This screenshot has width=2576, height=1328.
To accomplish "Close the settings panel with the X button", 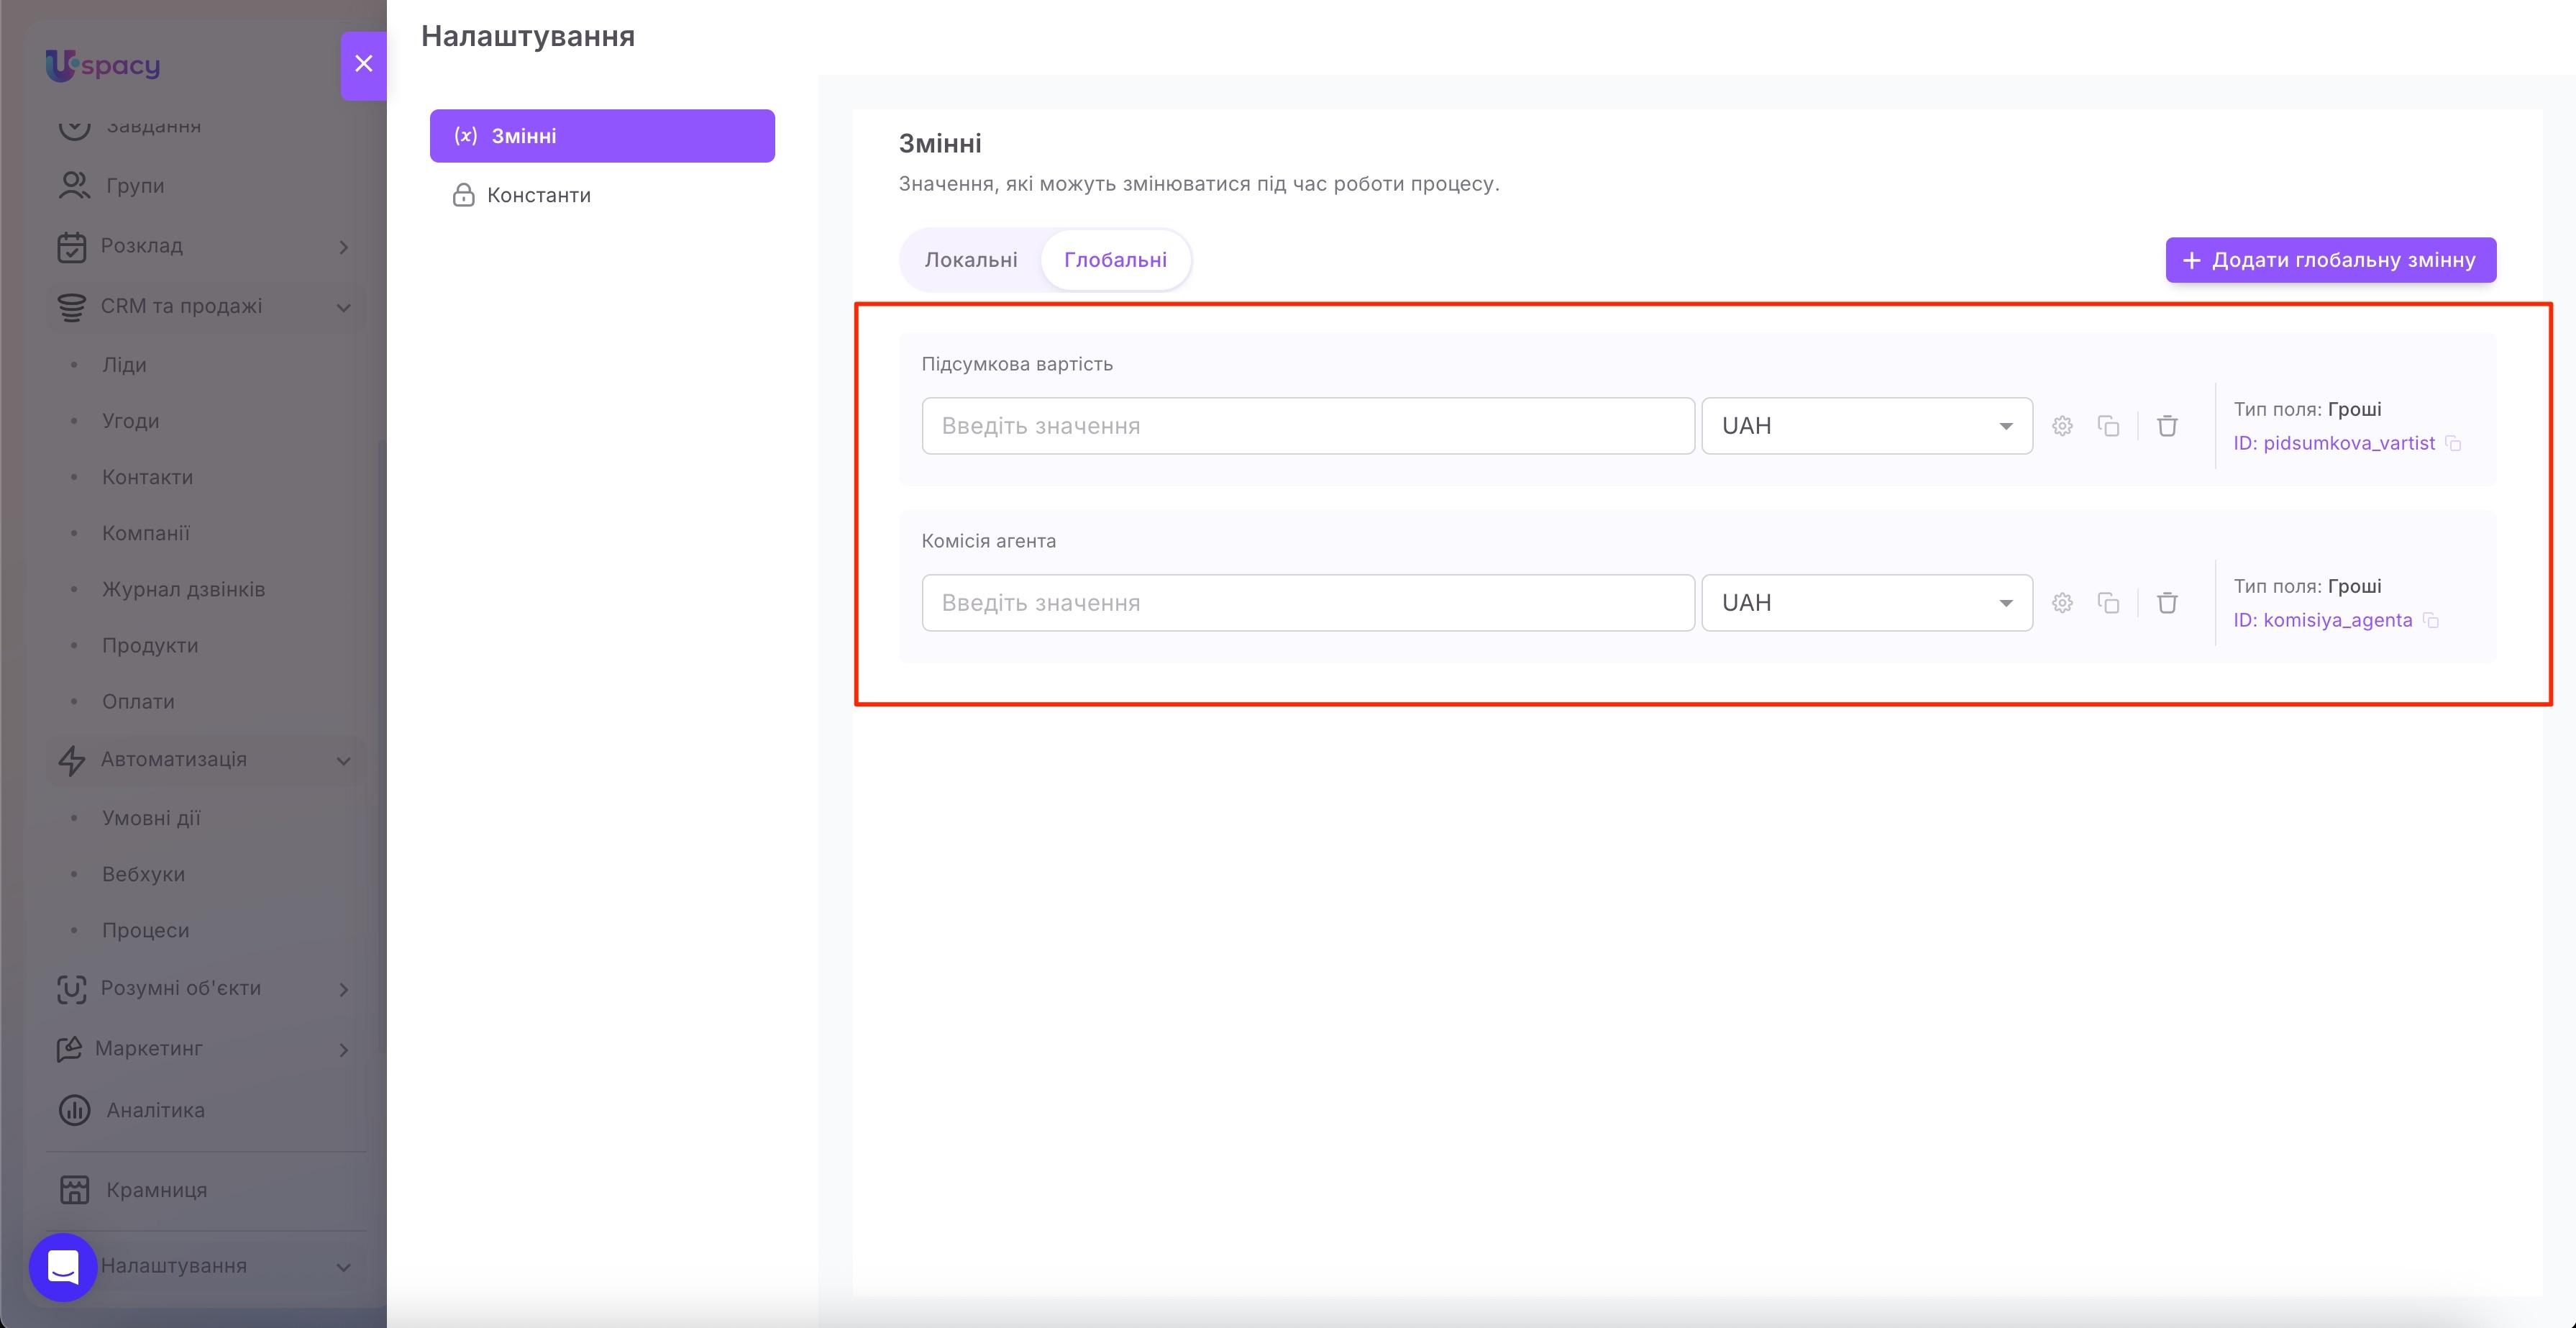I will point(363,65).
